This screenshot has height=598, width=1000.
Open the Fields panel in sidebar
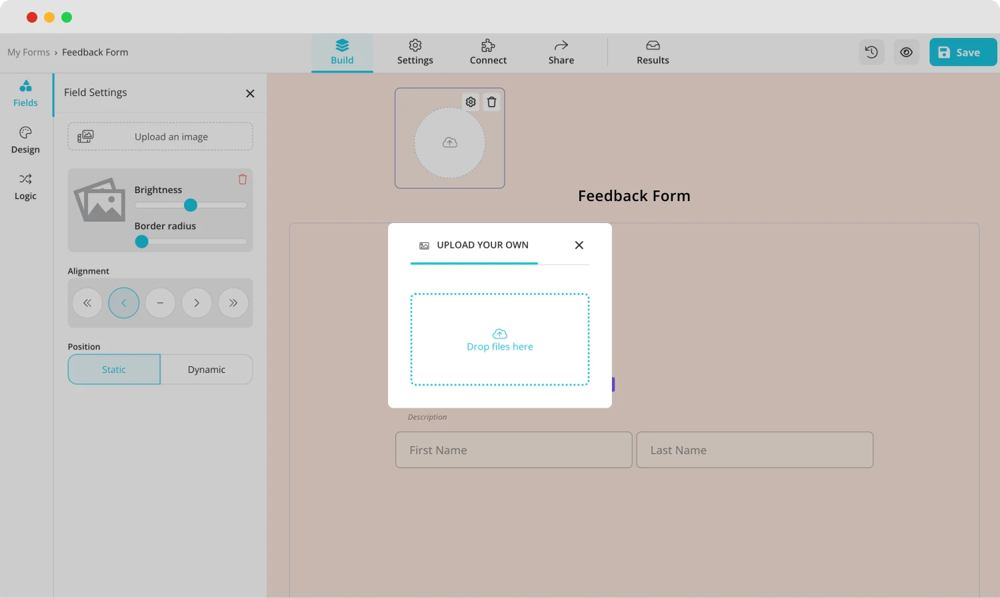(25, 93)
